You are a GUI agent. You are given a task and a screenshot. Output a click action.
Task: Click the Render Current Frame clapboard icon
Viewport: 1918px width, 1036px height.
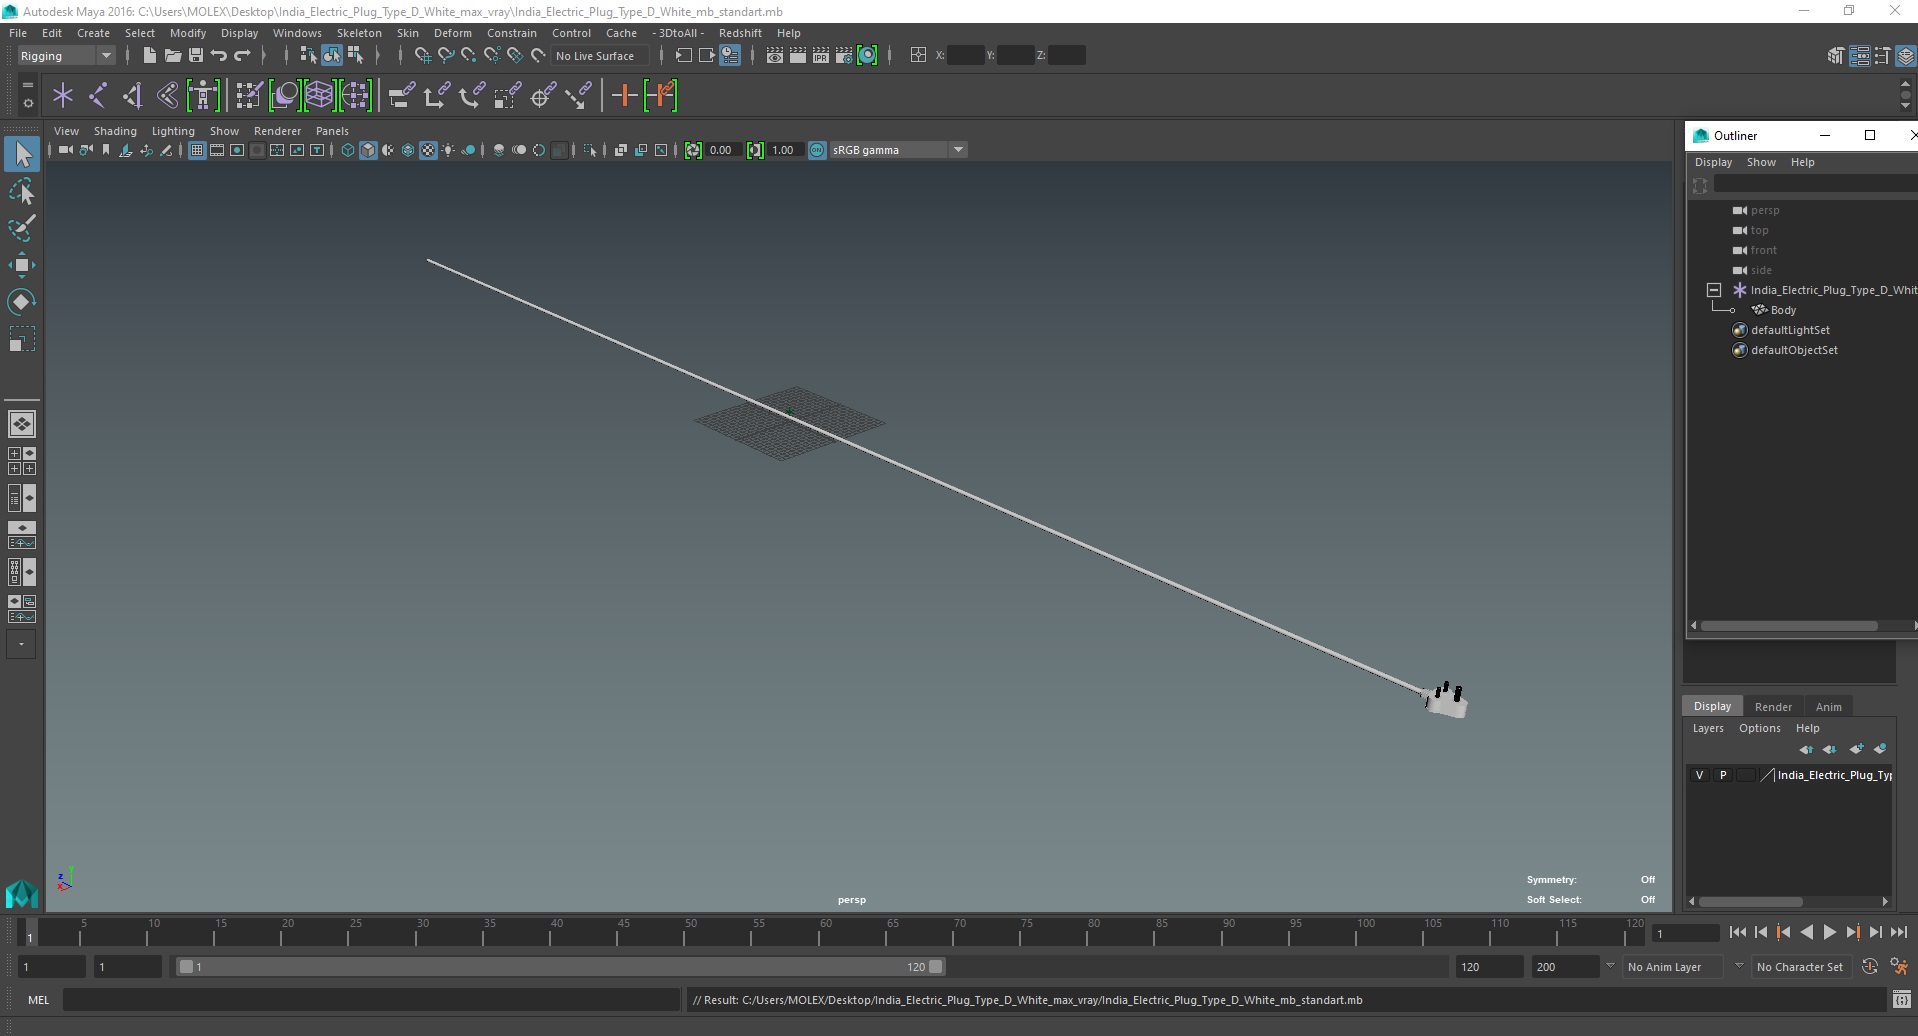798,56
